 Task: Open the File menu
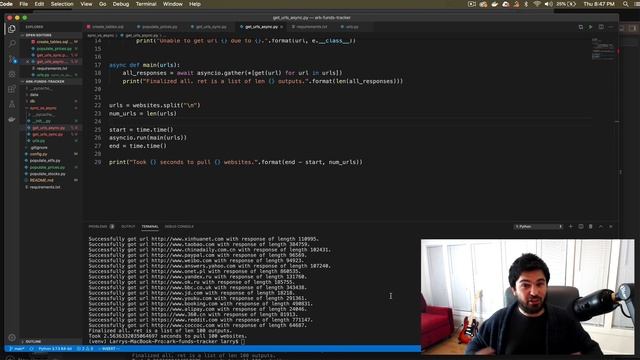24,4
